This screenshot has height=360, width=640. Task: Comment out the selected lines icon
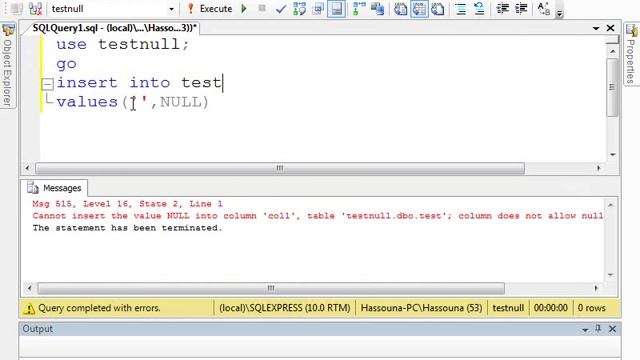pos(461,9)
